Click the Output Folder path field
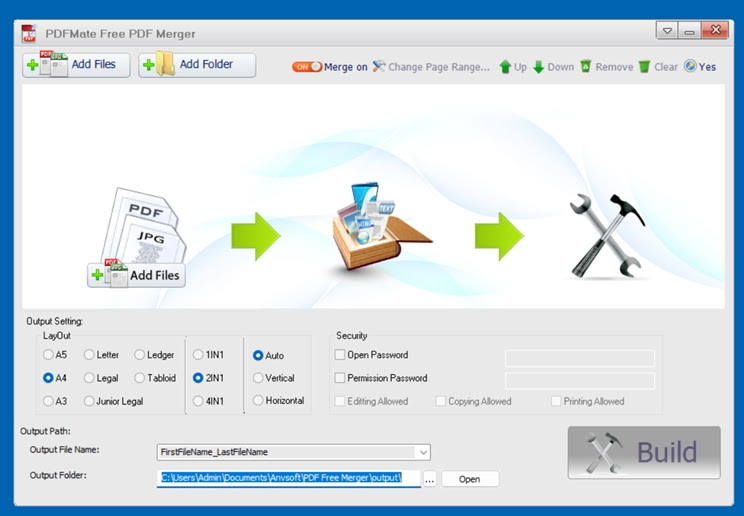The height and width of the screenshot is (516, 744). click(x=288, y=478)
